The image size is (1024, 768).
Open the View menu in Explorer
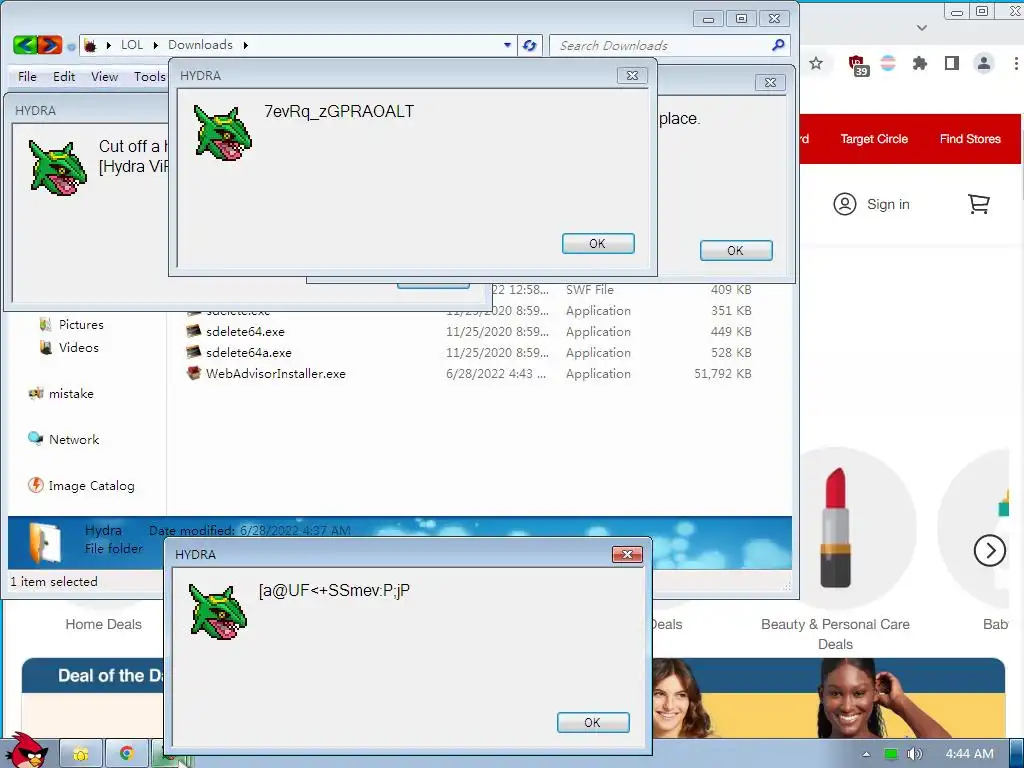(x=104, y=76)
